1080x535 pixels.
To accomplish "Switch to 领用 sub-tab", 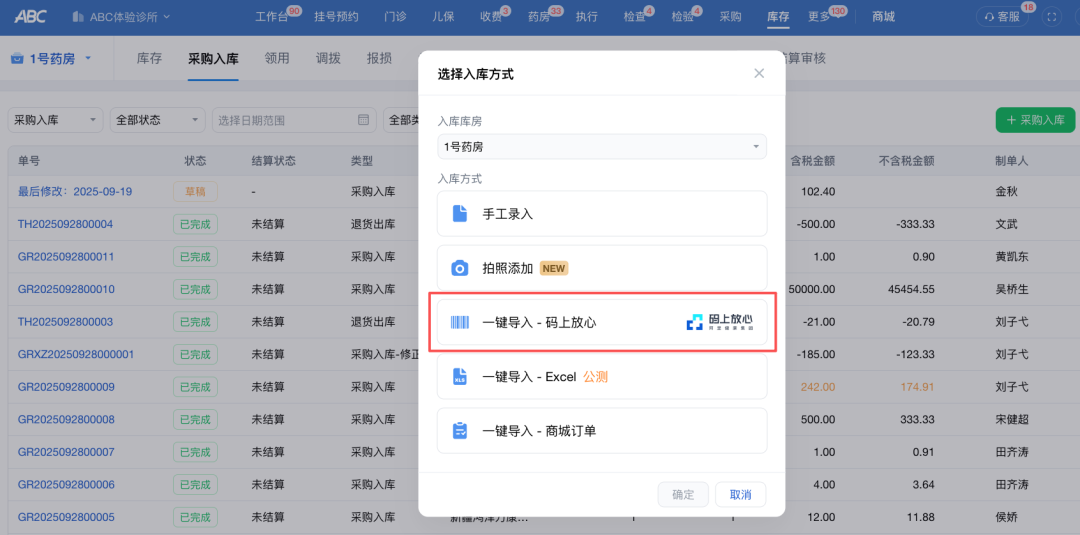I will [277, 59].
